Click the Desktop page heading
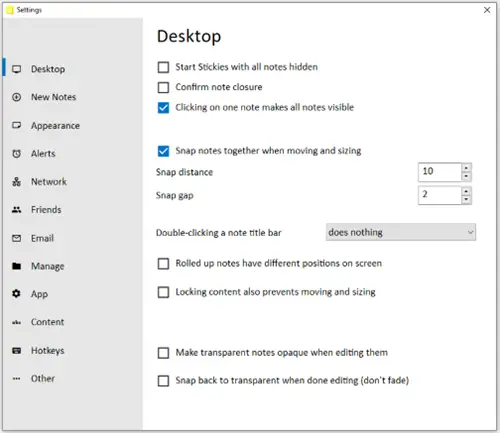 pos(189,36)
